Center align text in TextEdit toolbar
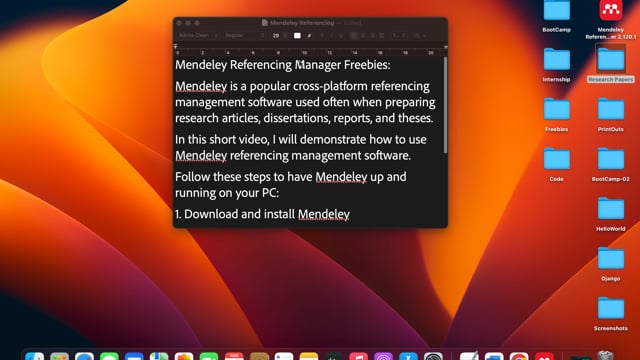This screenshot has height=360, width=640. click(363, 36)
